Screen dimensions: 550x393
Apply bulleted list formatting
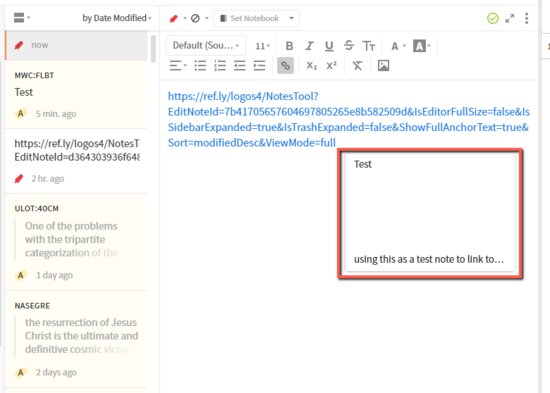(x=200, y=66)
